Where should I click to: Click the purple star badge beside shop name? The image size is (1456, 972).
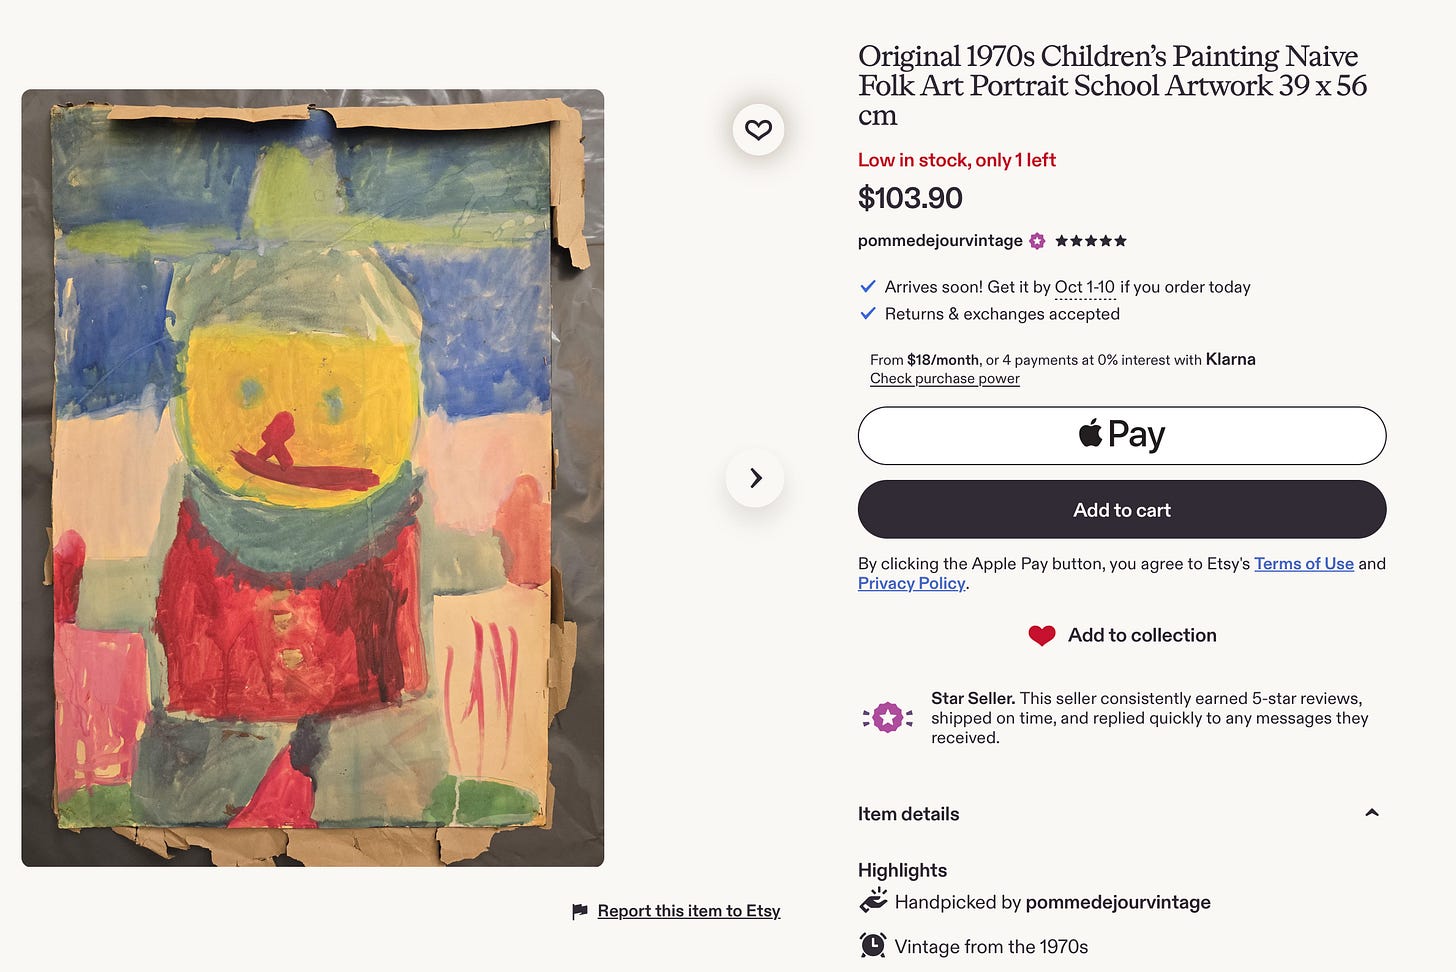[x=1037, y=241]
